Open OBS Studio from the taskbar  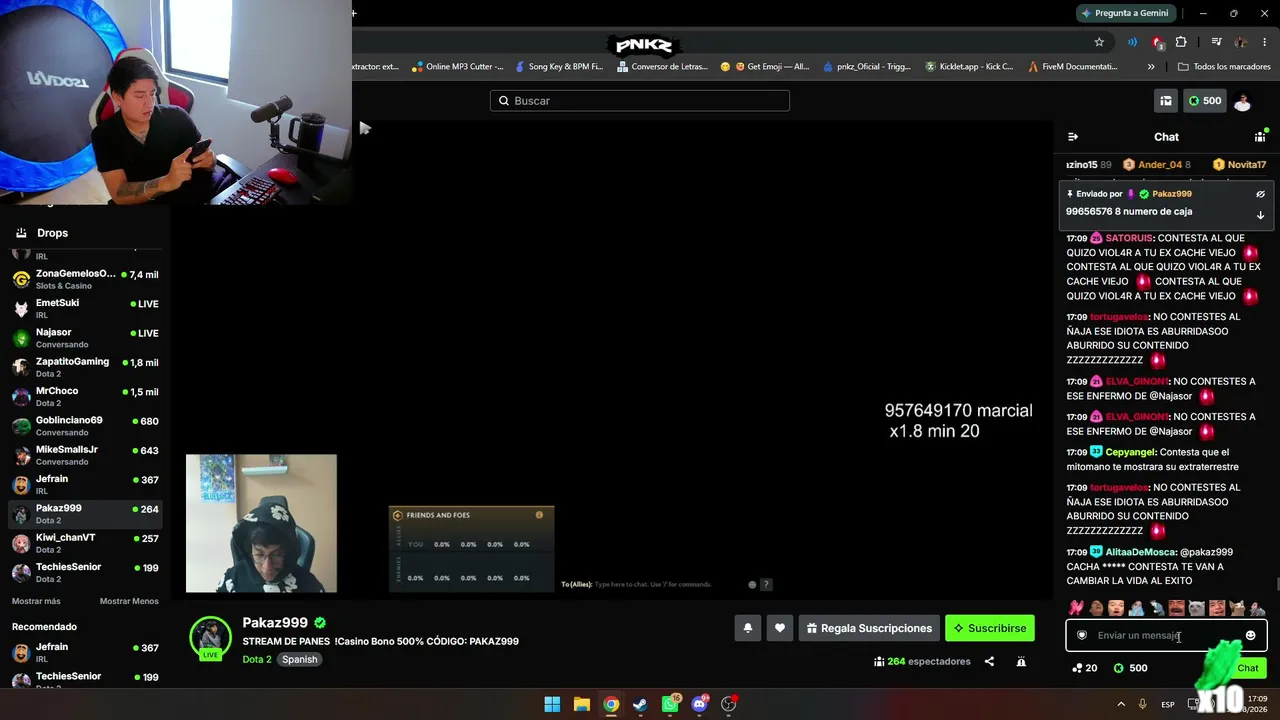pyautogui.click(x=729, y=704)
